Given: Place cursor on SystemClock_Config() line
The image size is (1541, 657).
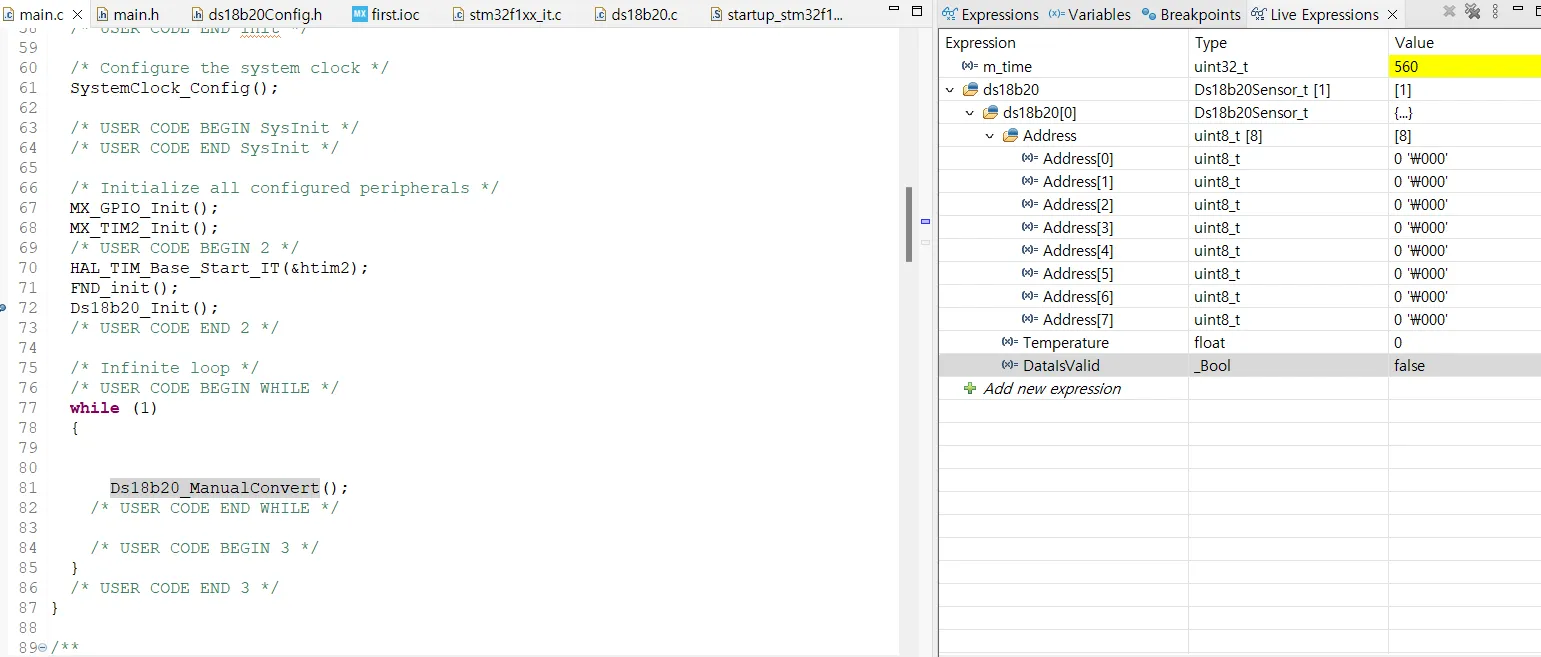Looking at the screenshot, I should 174,88.
